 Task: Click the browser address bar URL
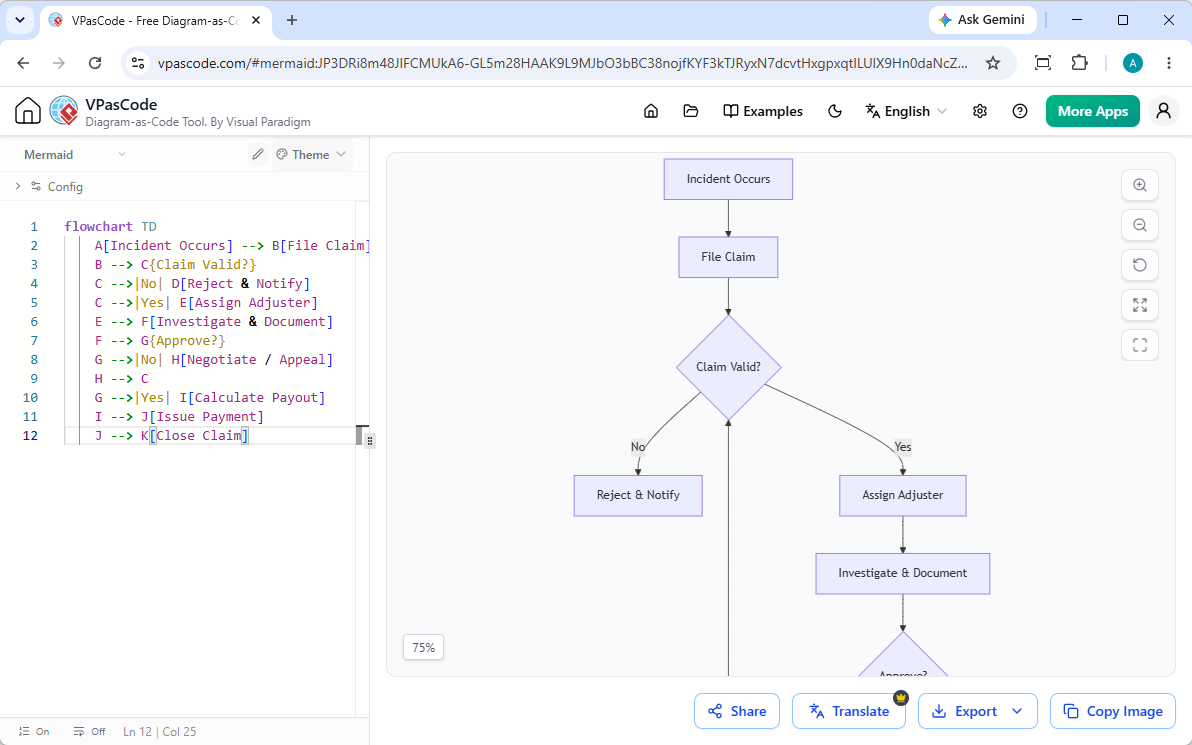pos(563,63)
